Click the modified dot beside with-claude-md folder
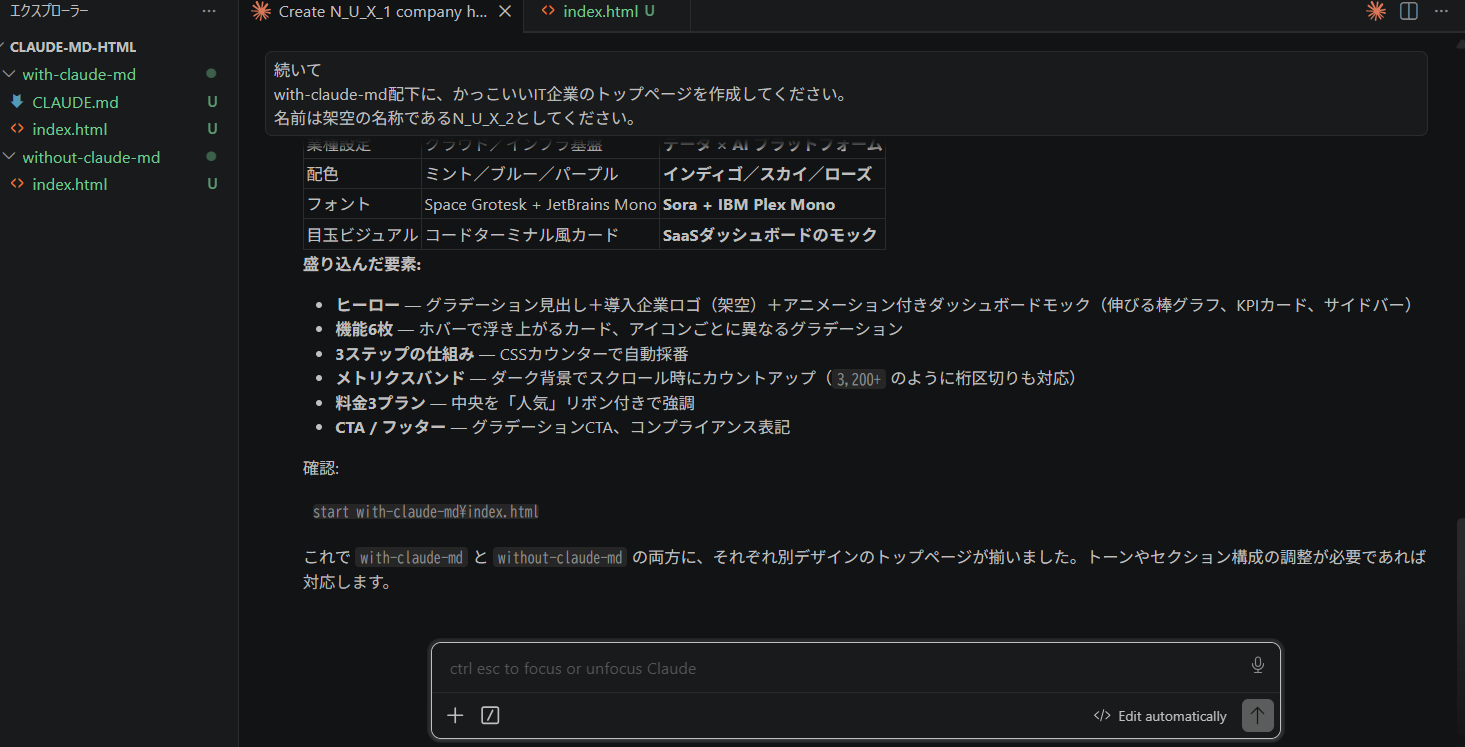This screenshot has height=747, width=1465. 211,74
